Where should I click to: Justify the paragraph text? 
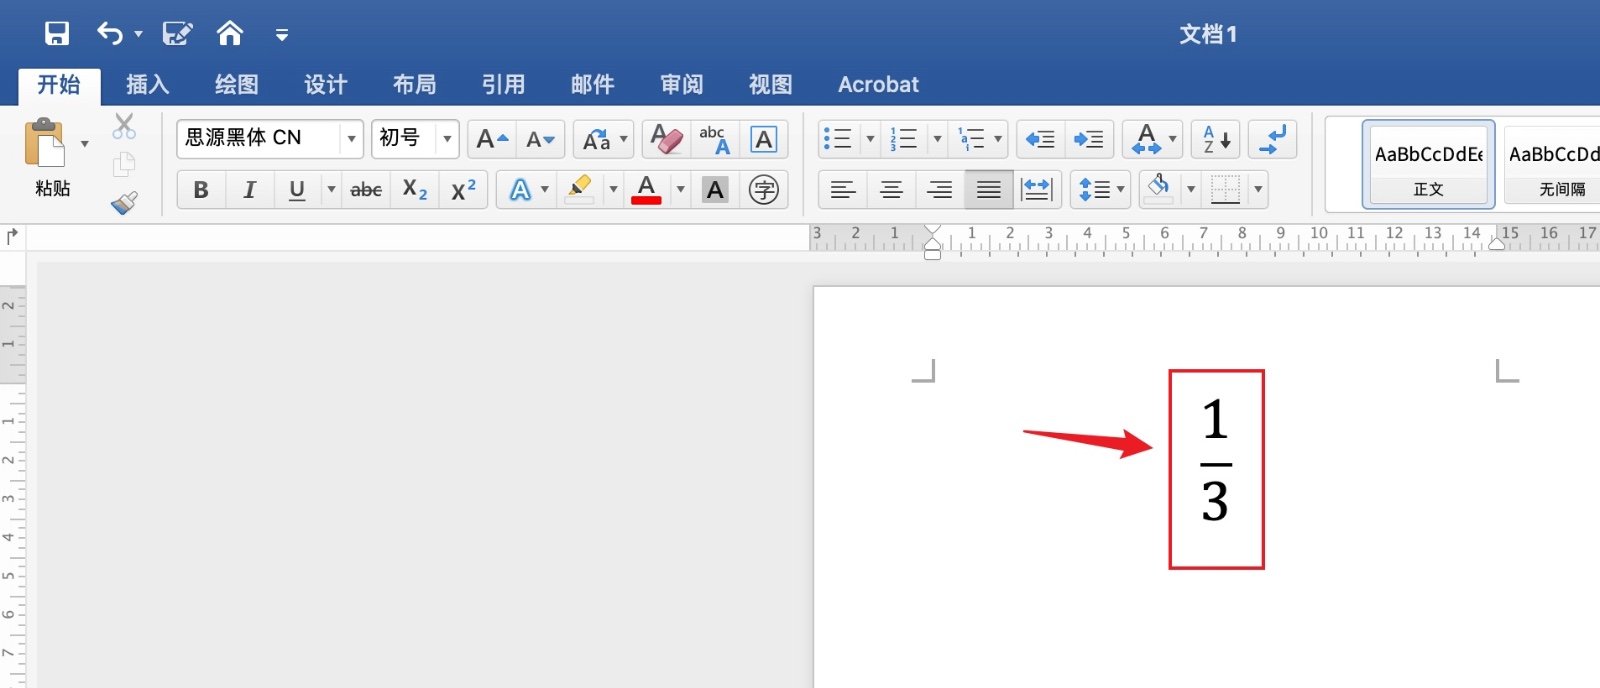pyautogui.click(x=988, y=190)
